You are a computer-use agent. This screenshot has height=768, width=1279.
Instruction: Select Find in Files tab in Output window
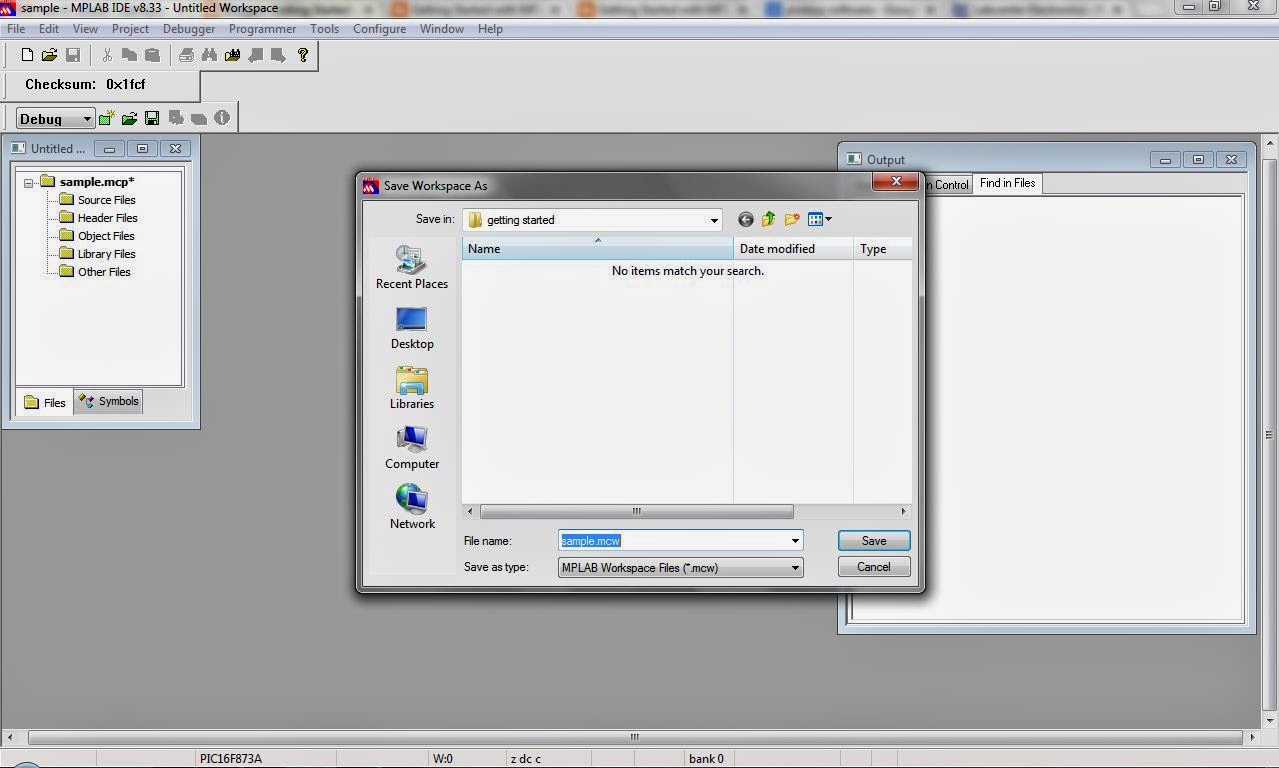click(1007, 183)
